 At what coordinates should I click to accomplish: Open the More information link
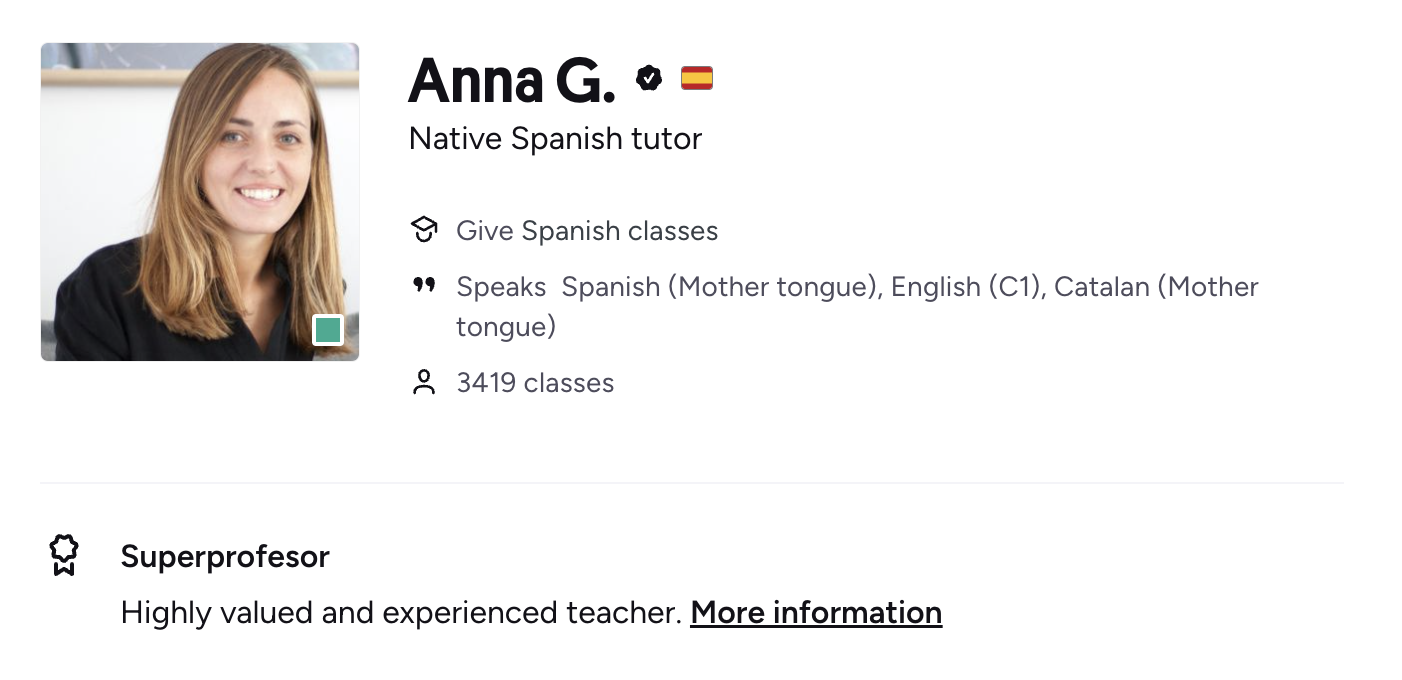click(816, 612)
